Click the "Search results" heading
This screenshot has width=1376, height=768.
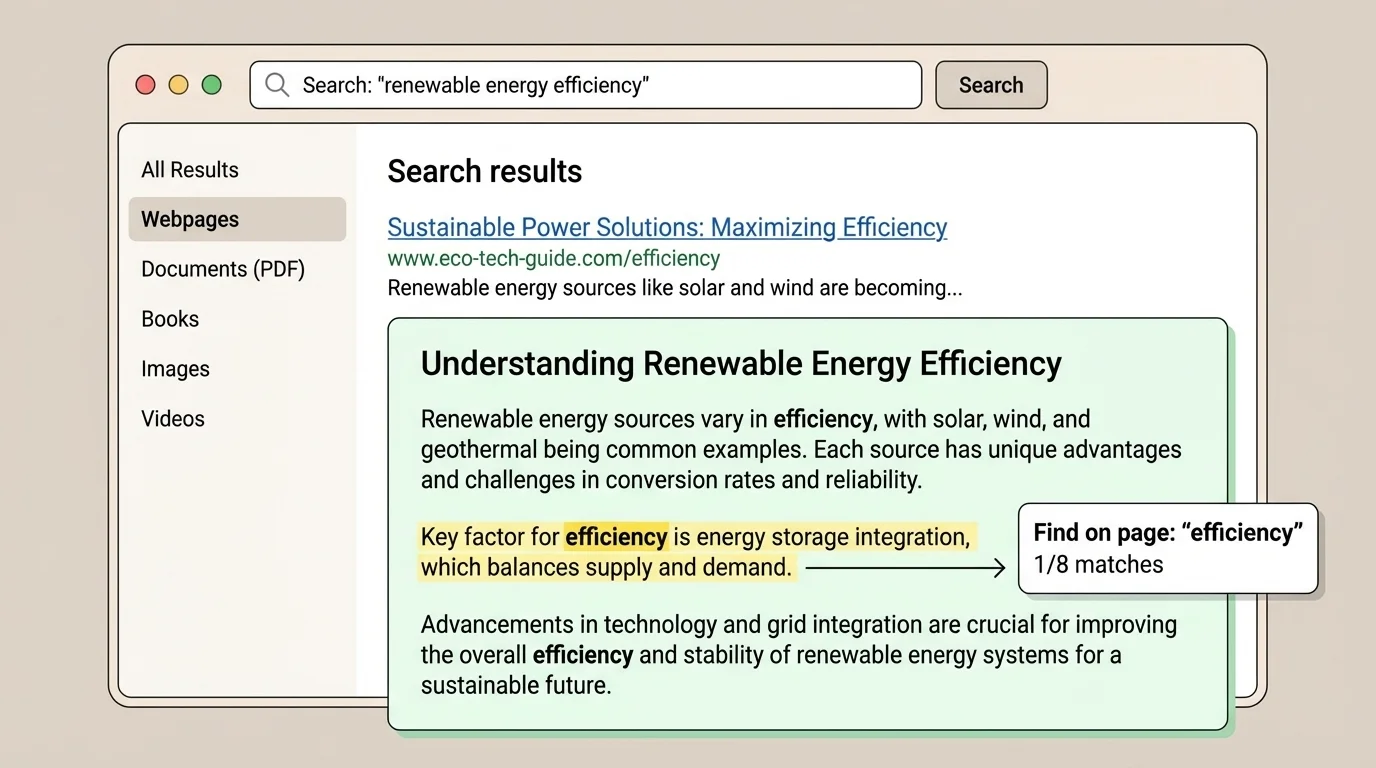coord(484,172)
